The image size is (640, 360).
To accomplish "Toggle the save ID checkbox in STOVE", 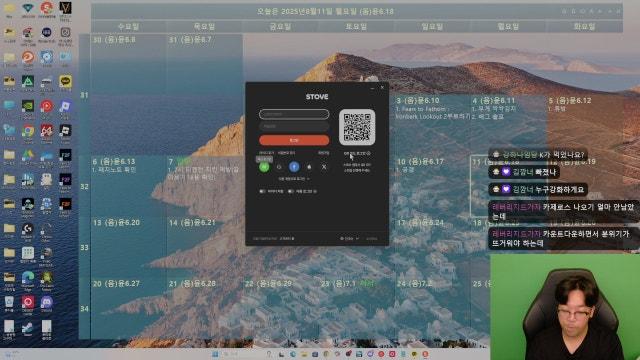I will click(271, 191).
